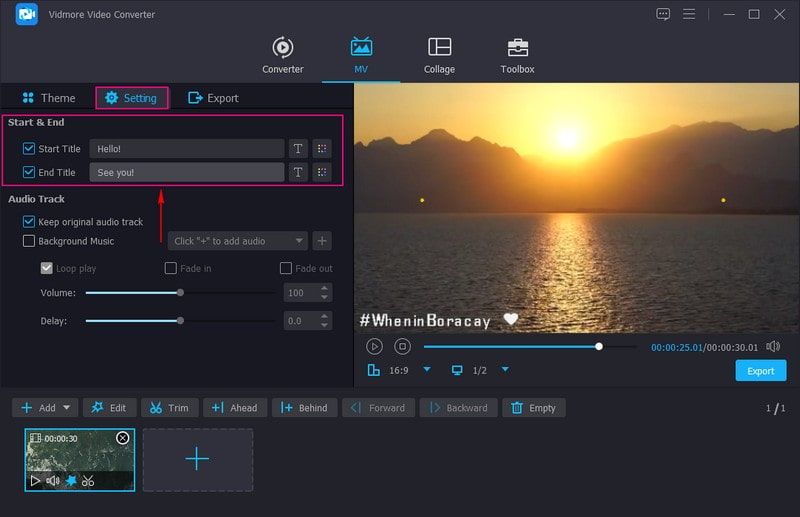Expand the 1/2 screen display dropdown
Screen dimensions: 800x517
point(505,370)
